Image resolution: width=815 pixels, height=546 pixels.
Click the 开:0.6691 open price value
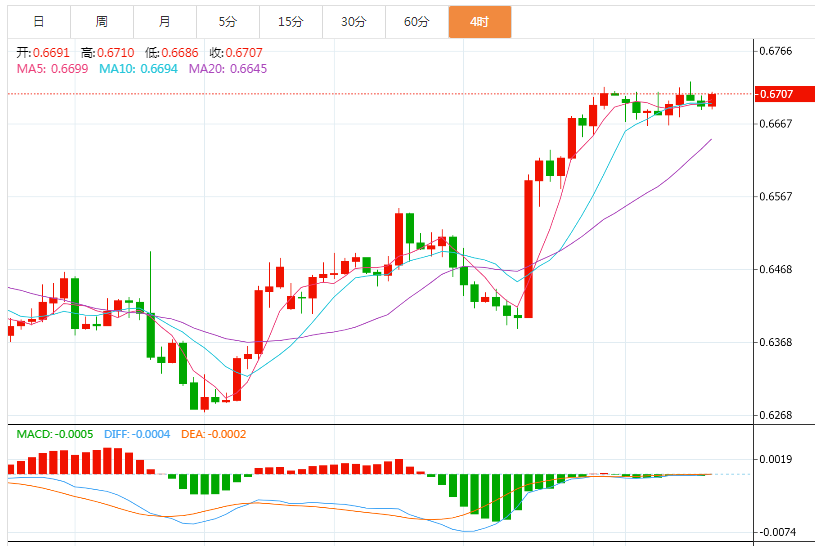43,53
